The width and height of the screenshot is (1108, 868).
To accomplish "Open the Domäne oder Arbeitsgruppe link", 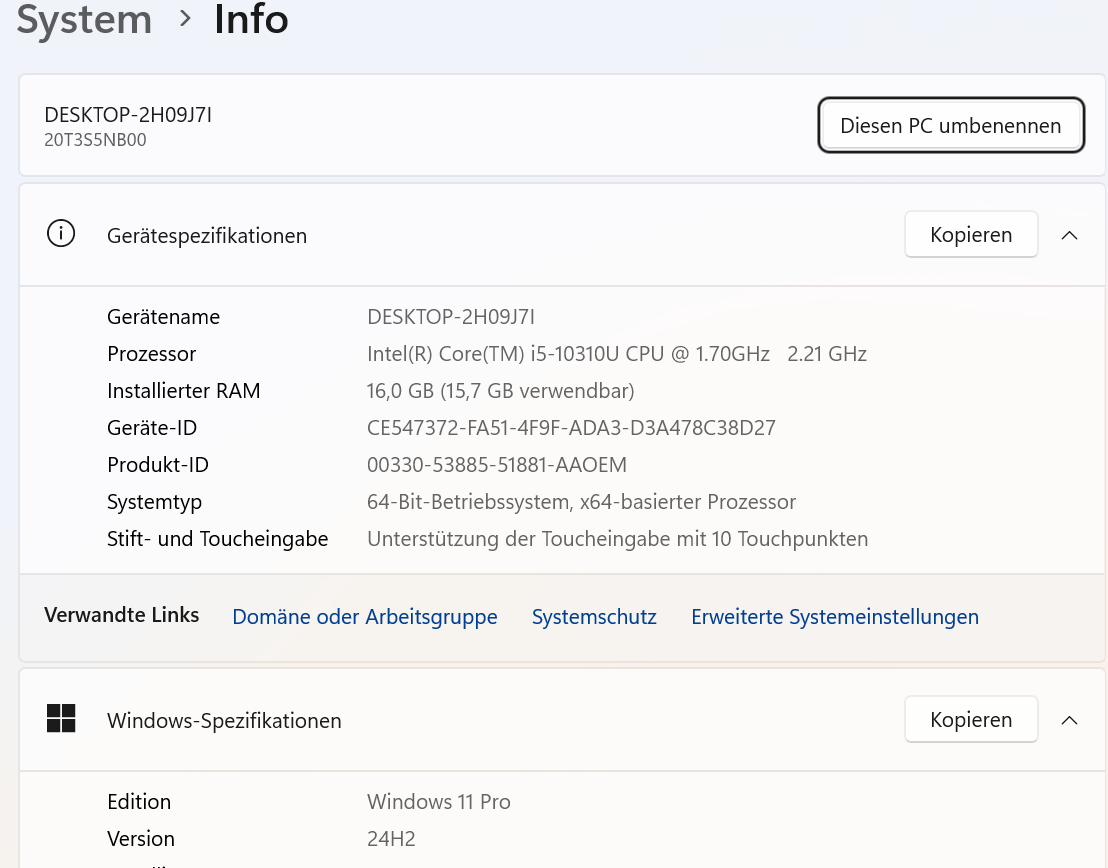I will pyautogui.click(x=364, y=617).
